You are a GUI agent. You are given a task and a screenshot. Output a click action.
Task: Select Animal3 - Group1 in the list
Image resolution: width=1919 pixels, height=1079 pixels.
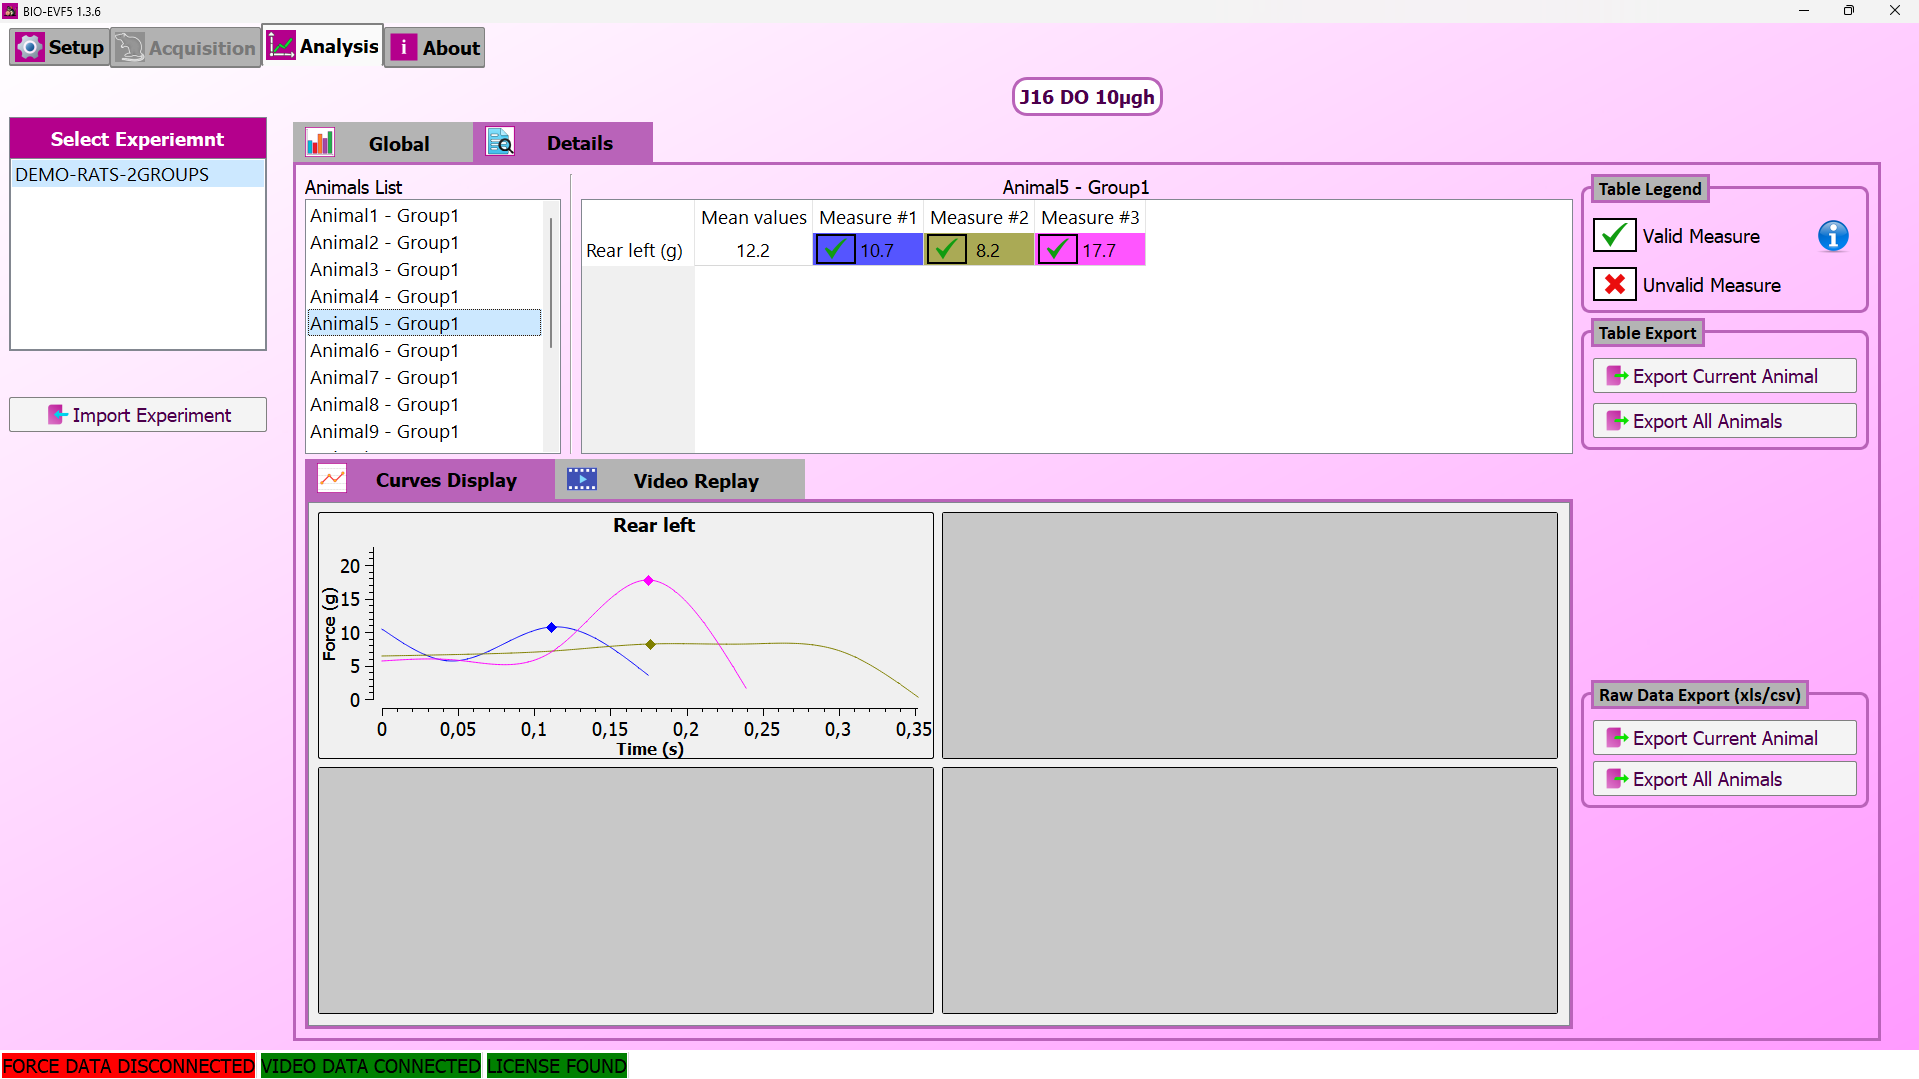tap(384, 269)
